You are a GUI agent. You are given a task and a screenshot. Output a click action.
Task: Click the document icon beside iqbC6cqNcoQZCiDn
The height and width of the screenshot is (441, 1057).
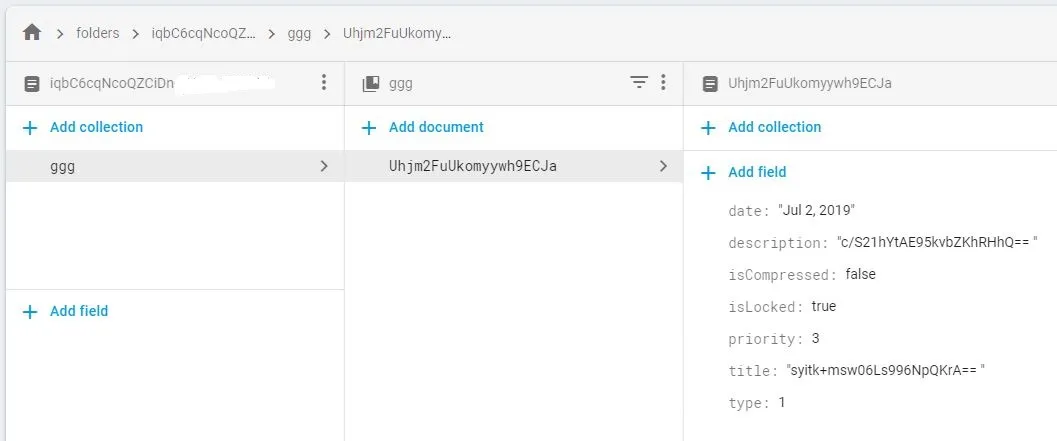pos(31,84)
